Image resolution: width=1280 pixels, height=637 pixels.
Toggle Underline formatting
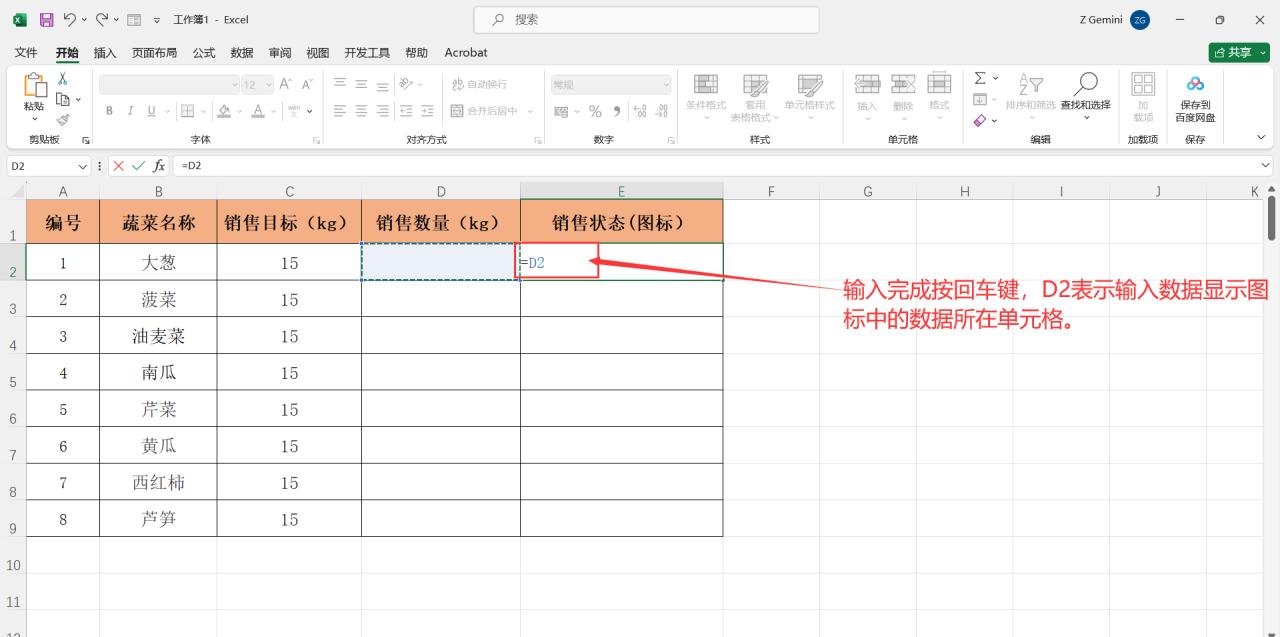coord(152,111)
